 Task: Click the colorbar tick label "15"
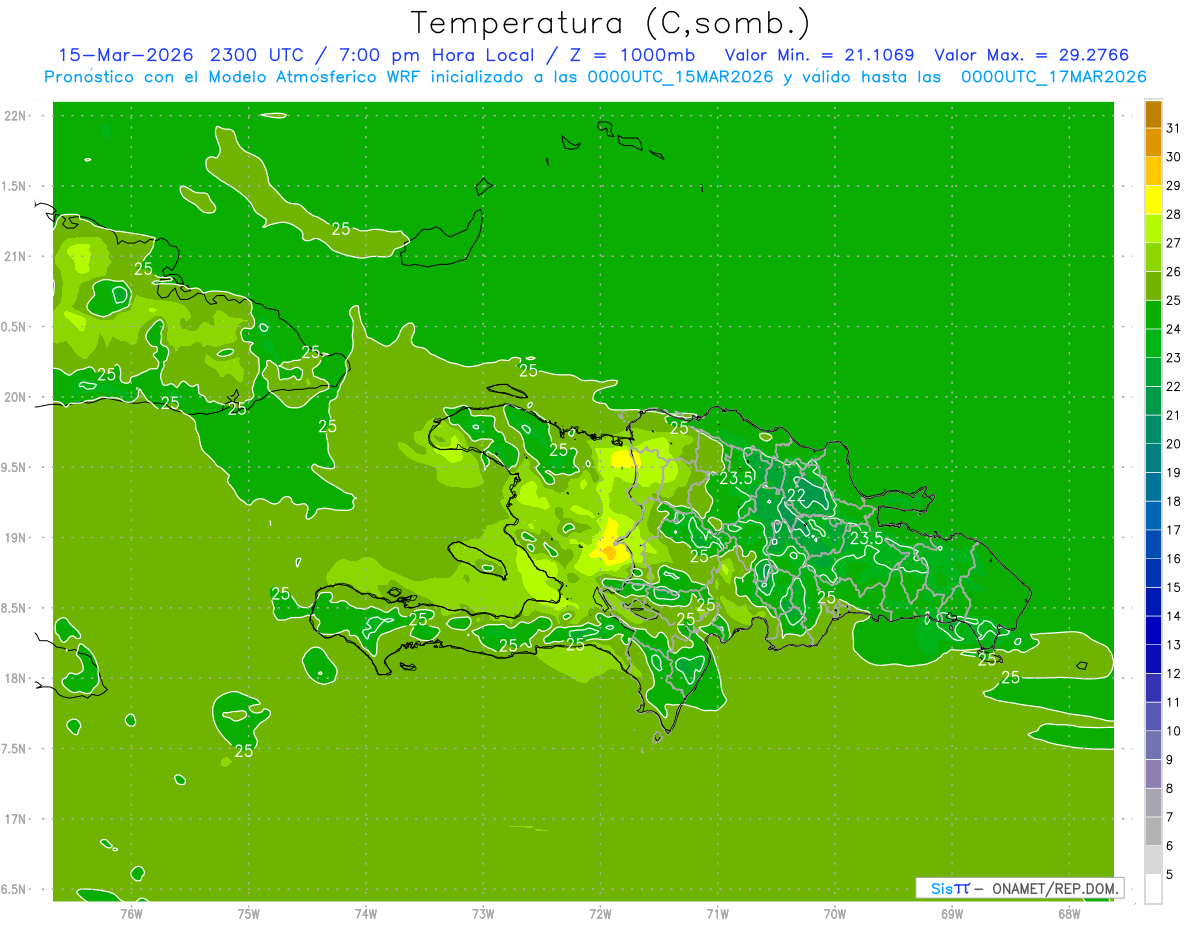[x=1173, y=587]
